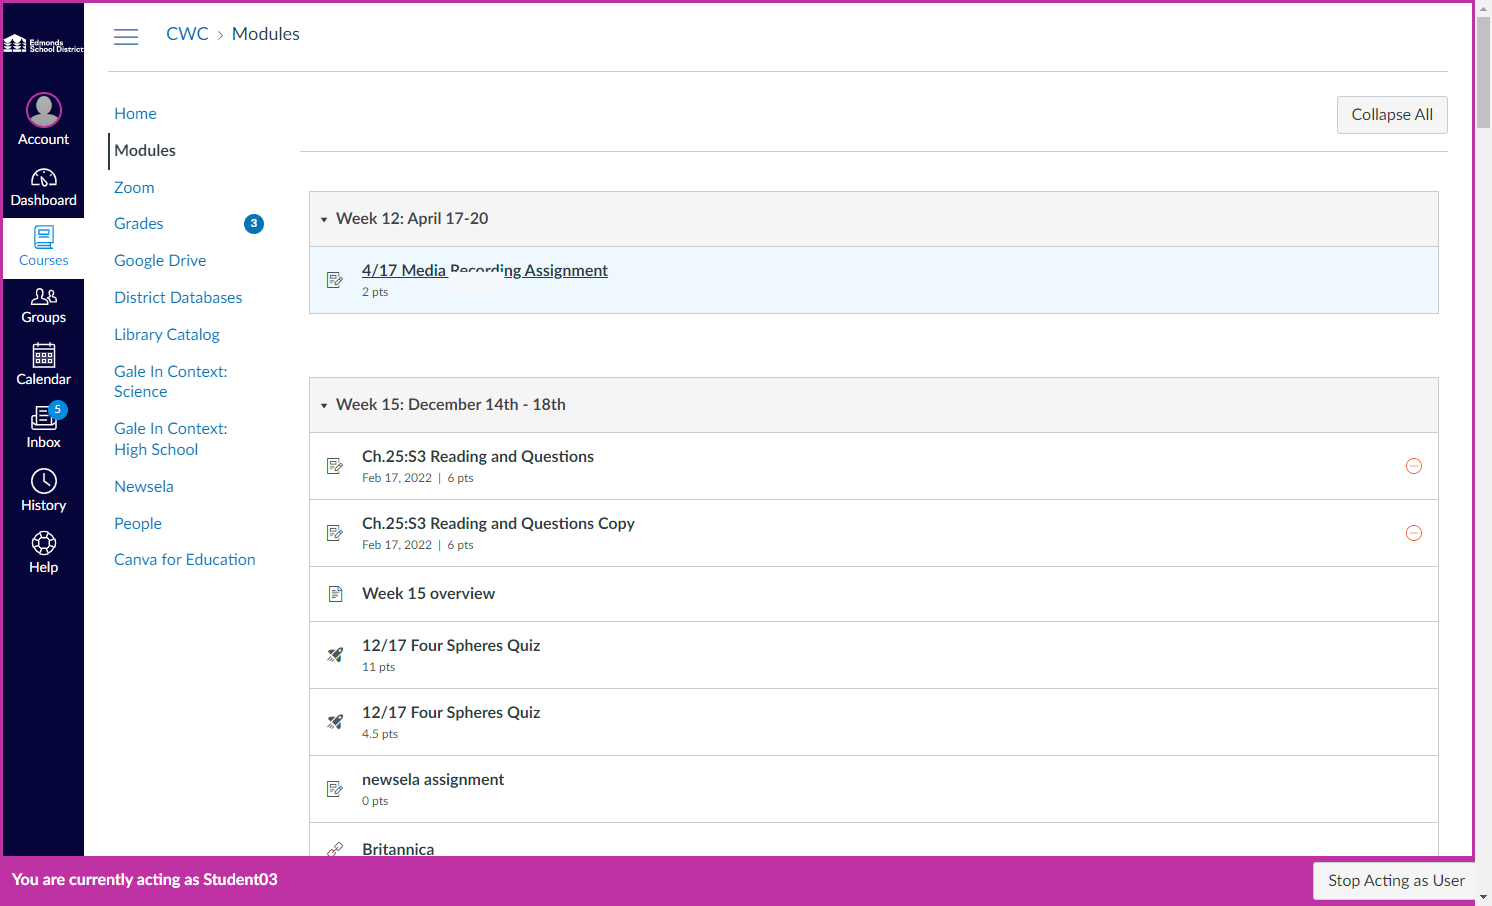Screen dimensions: 1492x906
Task: Open the newsela assignment link
Action: coord(433,780)
